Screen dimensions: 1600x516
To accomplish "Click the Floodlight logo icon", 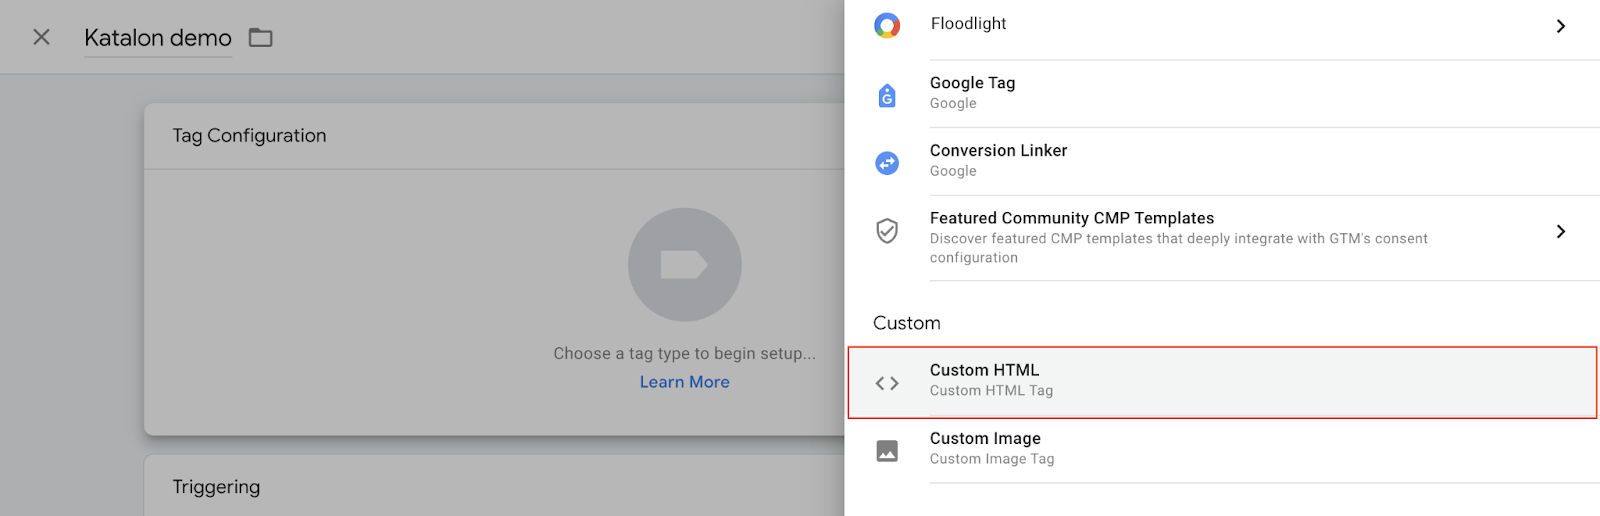I will 887,25.
